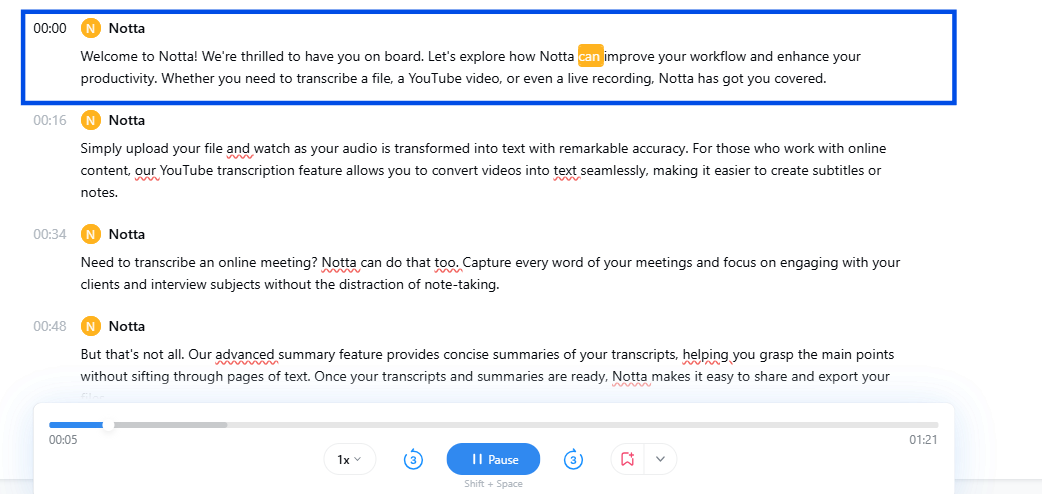
Task: Click the Notta avatar at 00:34
Action: [91, 234]
